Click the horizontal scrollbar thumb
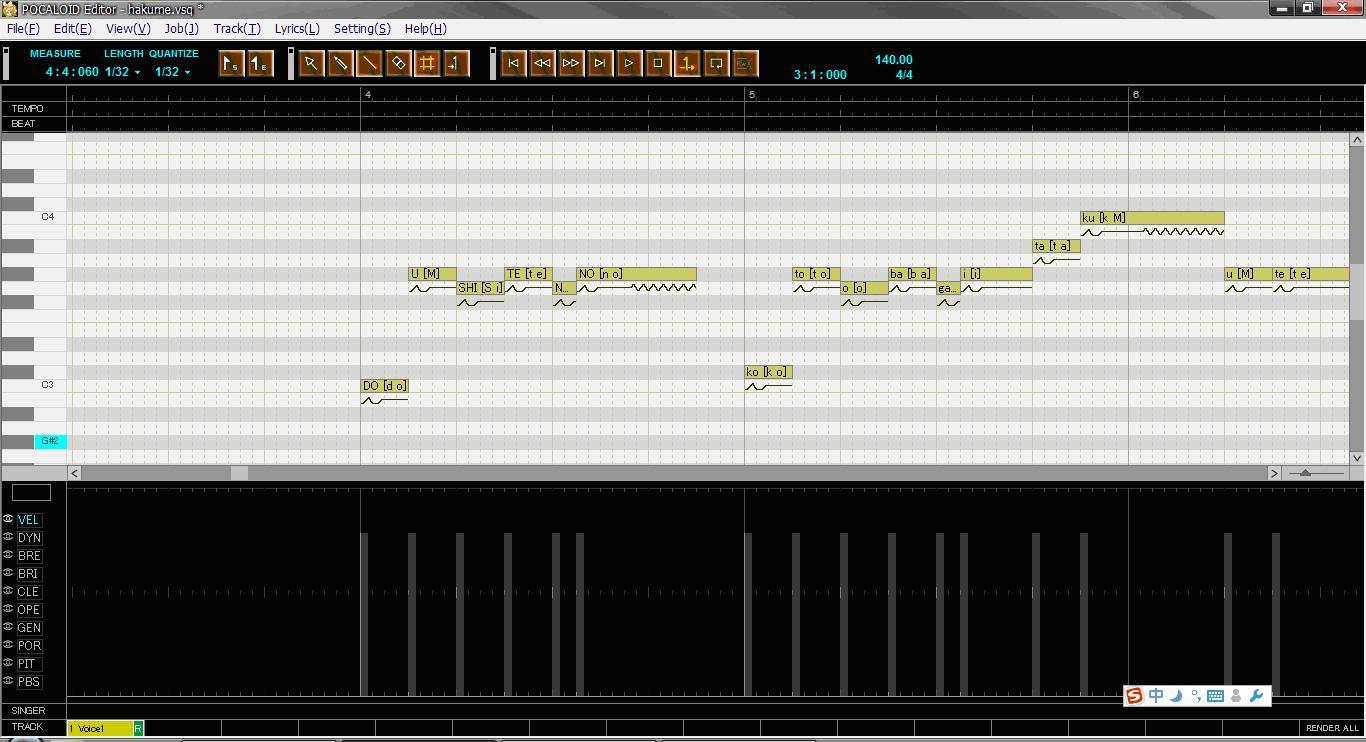1366x742 pixels. (x=239, y=472)
